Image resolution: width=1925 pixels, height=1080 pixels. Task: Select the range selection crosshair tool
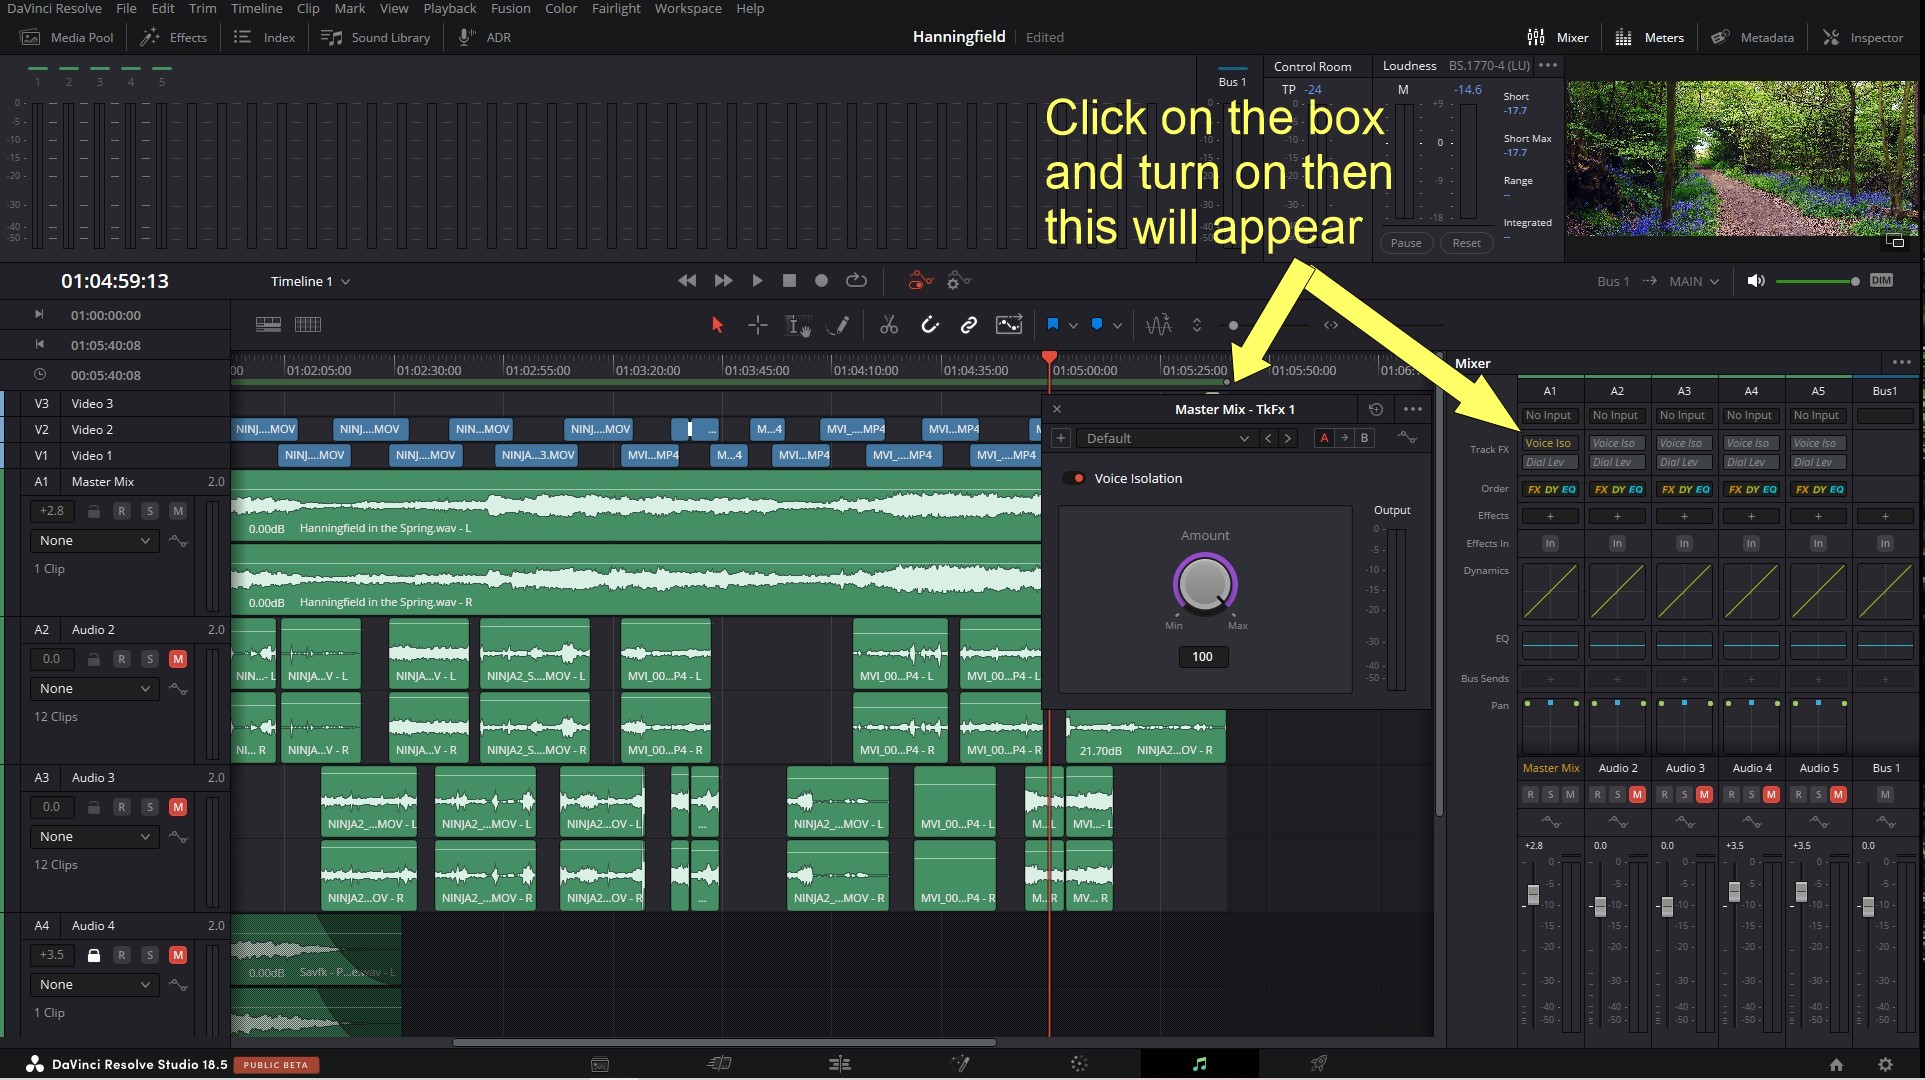pyautogui.click(x=757, y=325)
